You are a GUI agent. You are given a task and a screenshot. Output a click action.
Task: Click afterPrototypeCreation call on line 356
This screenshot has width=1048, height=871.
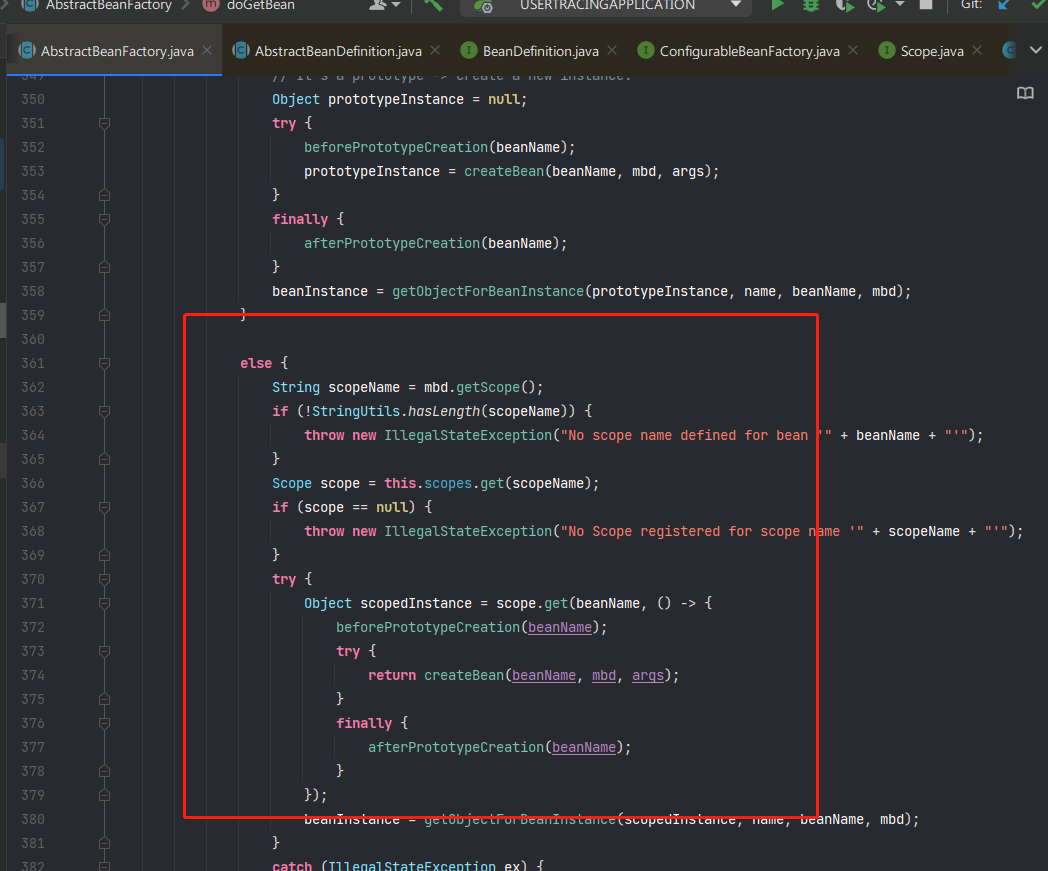pos(392,243)
